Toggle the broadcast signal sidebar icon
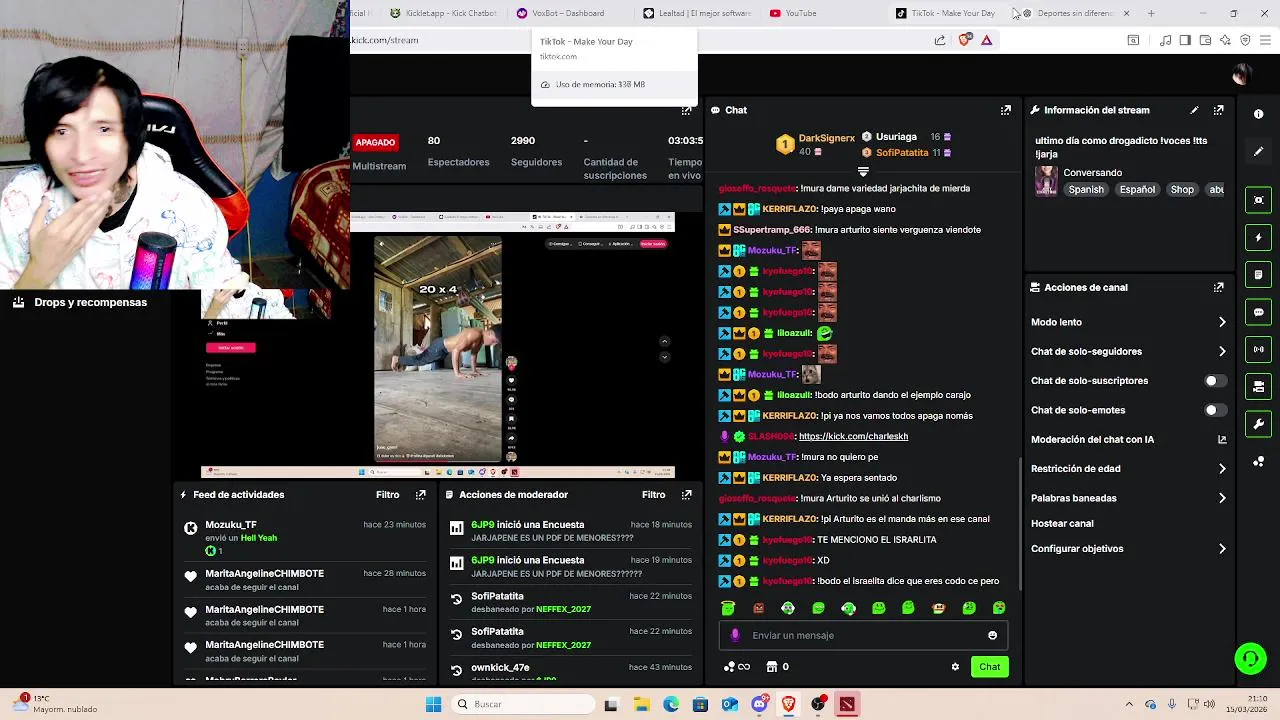This screenshot has height=720, width=1280. click(x=1259, y=349)
